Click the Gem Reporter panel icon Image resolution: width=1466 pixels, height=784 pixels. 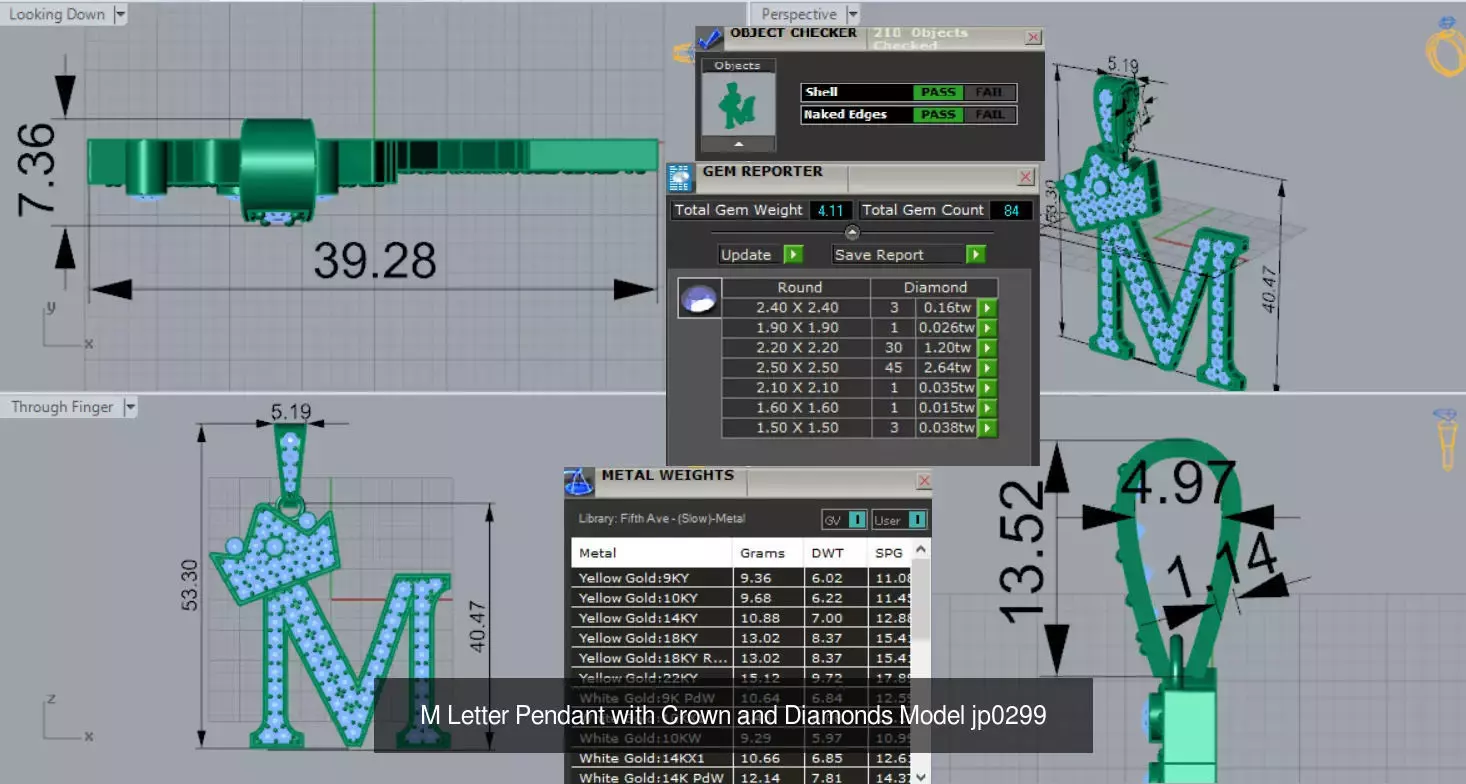click(680, 178)
